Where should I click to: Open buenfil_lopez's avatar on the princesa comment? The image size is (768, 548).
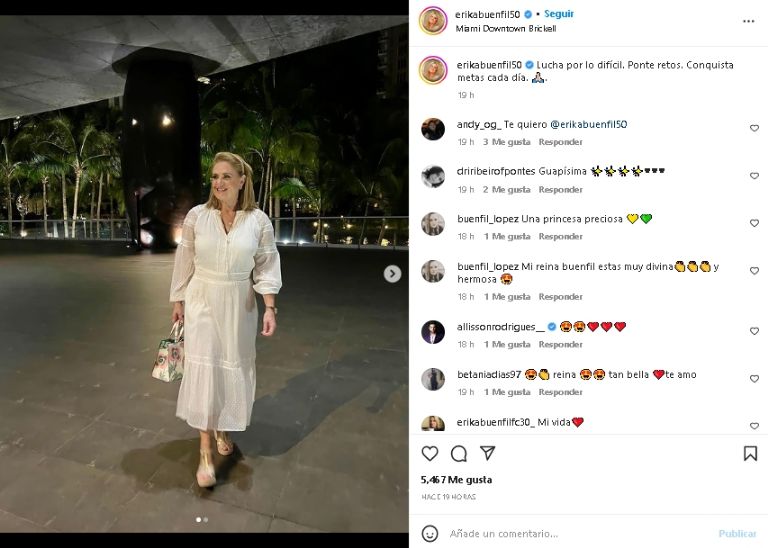pyautogui.click(x=433, y=224)
